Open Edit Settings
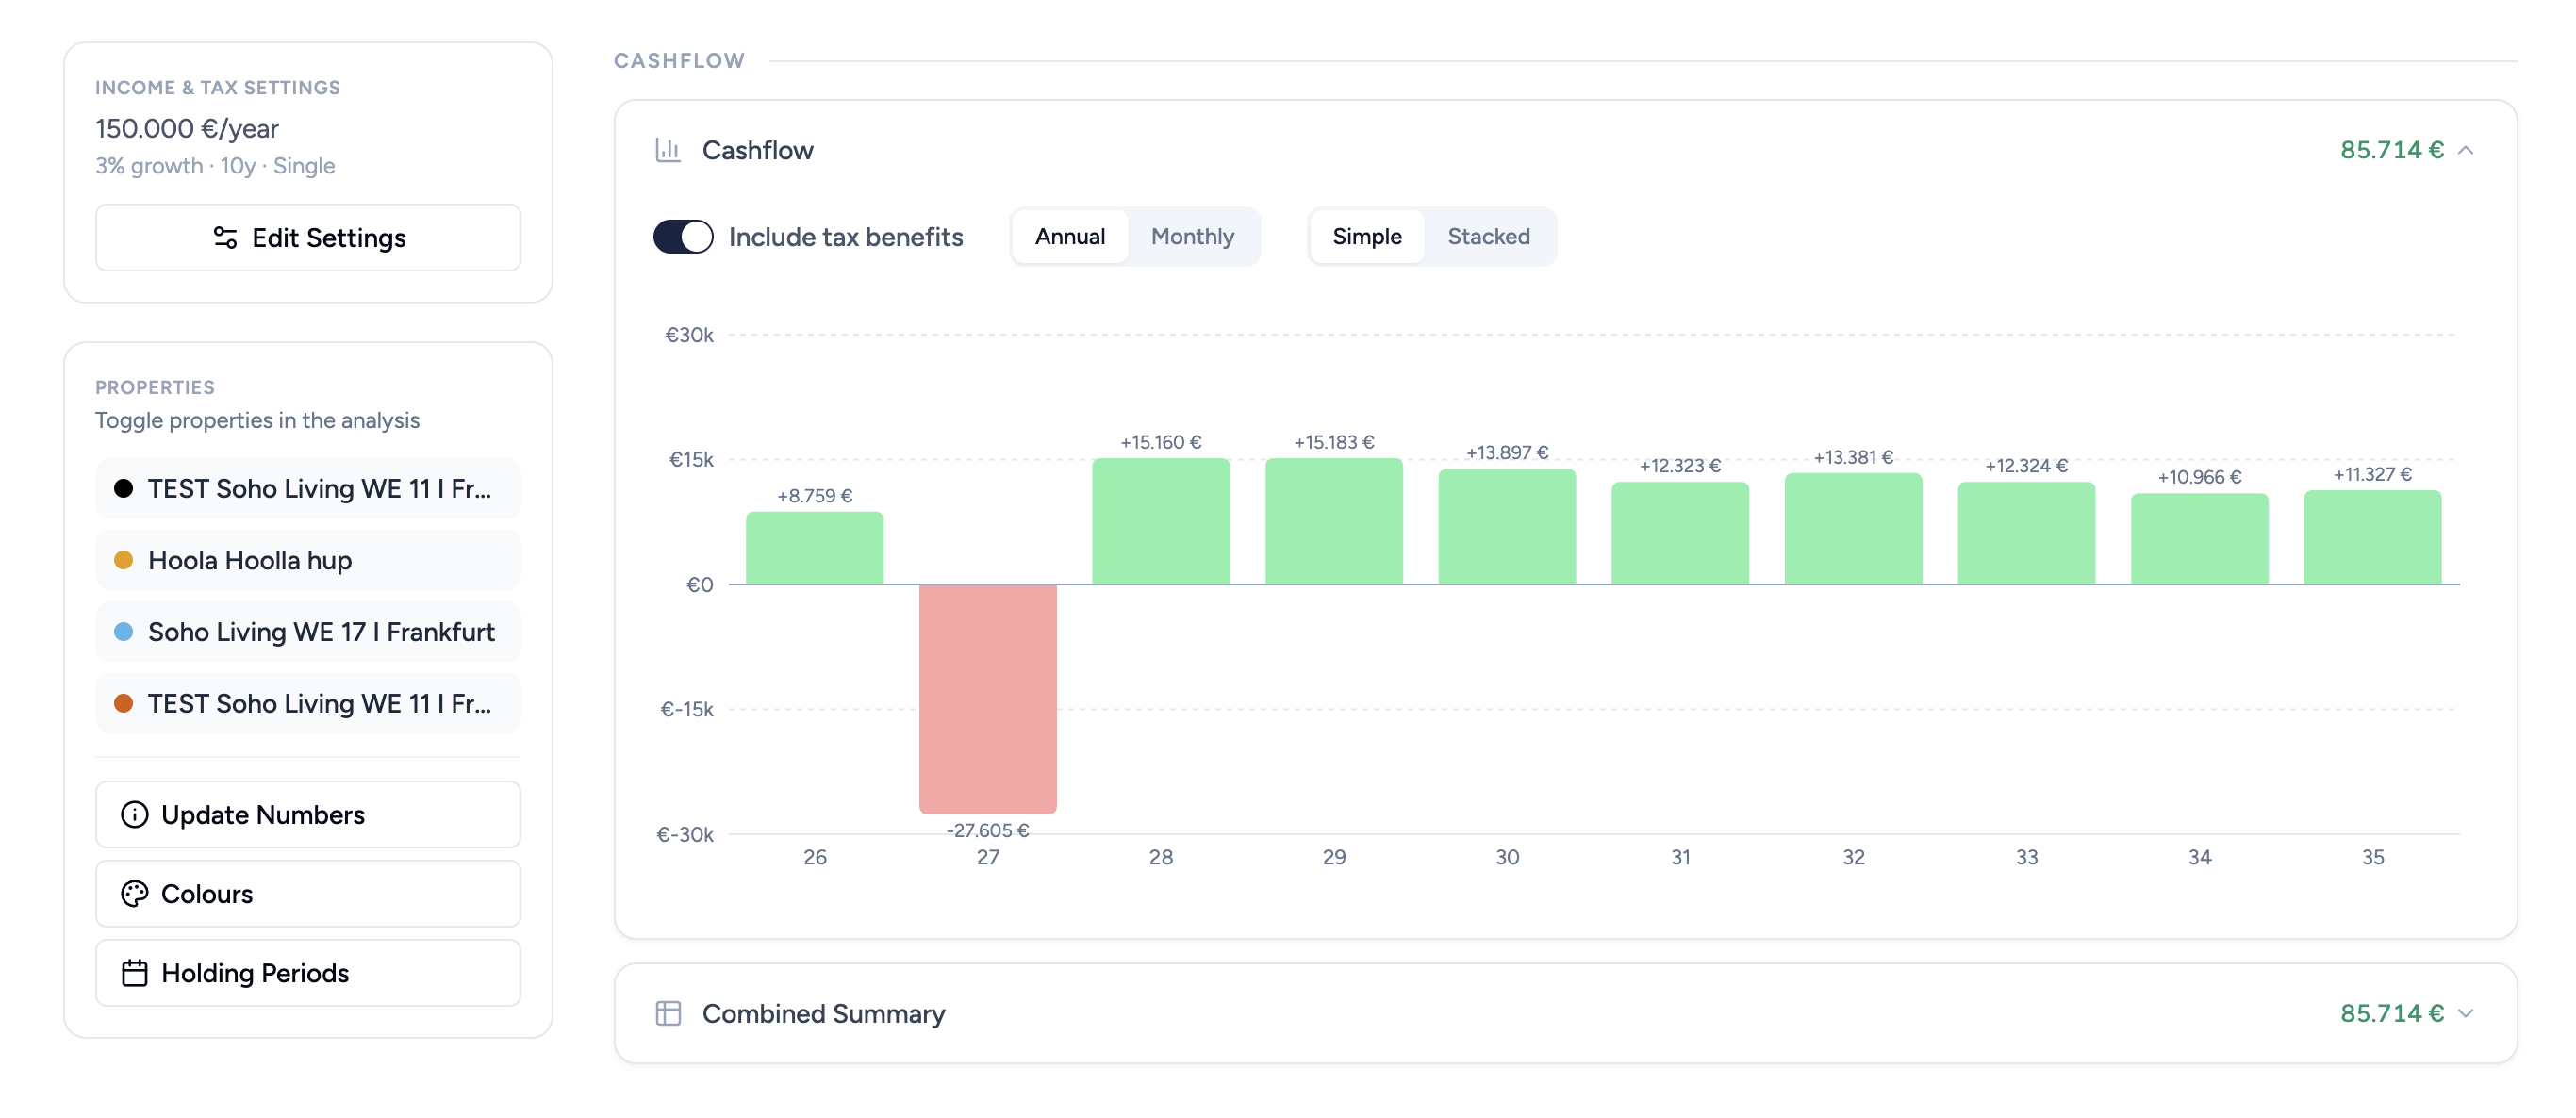This screenshot has width=2576, height=1118. click(307, 237)
